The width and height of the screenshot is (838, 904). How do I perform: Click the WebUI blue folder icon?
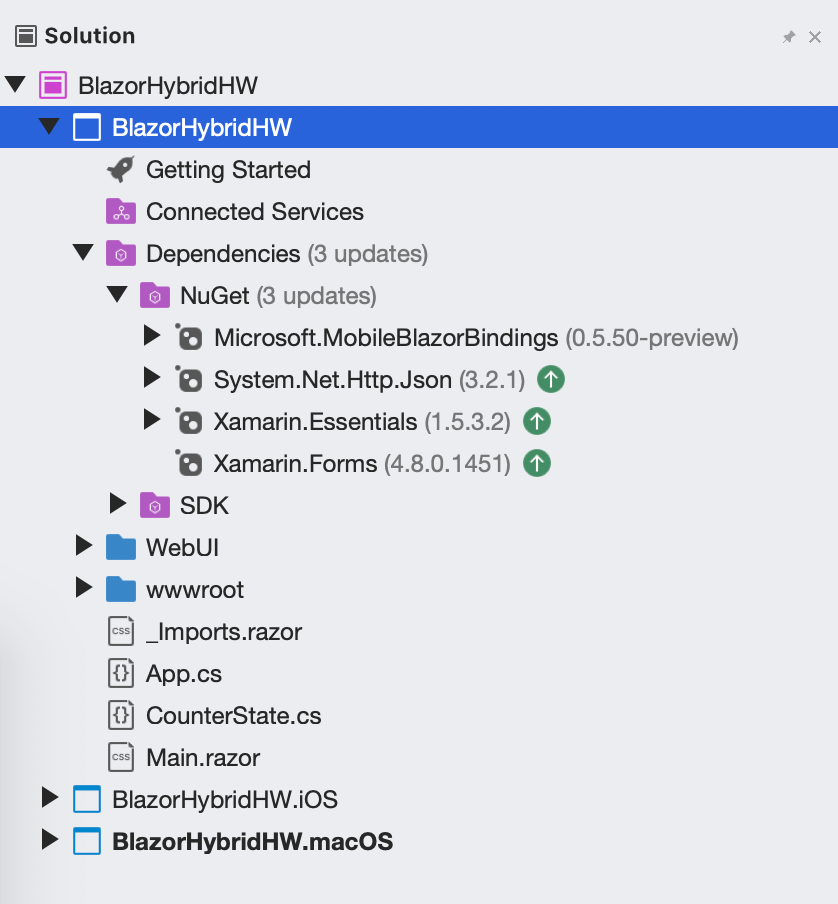pyautogui.click(x=121, y=547)
